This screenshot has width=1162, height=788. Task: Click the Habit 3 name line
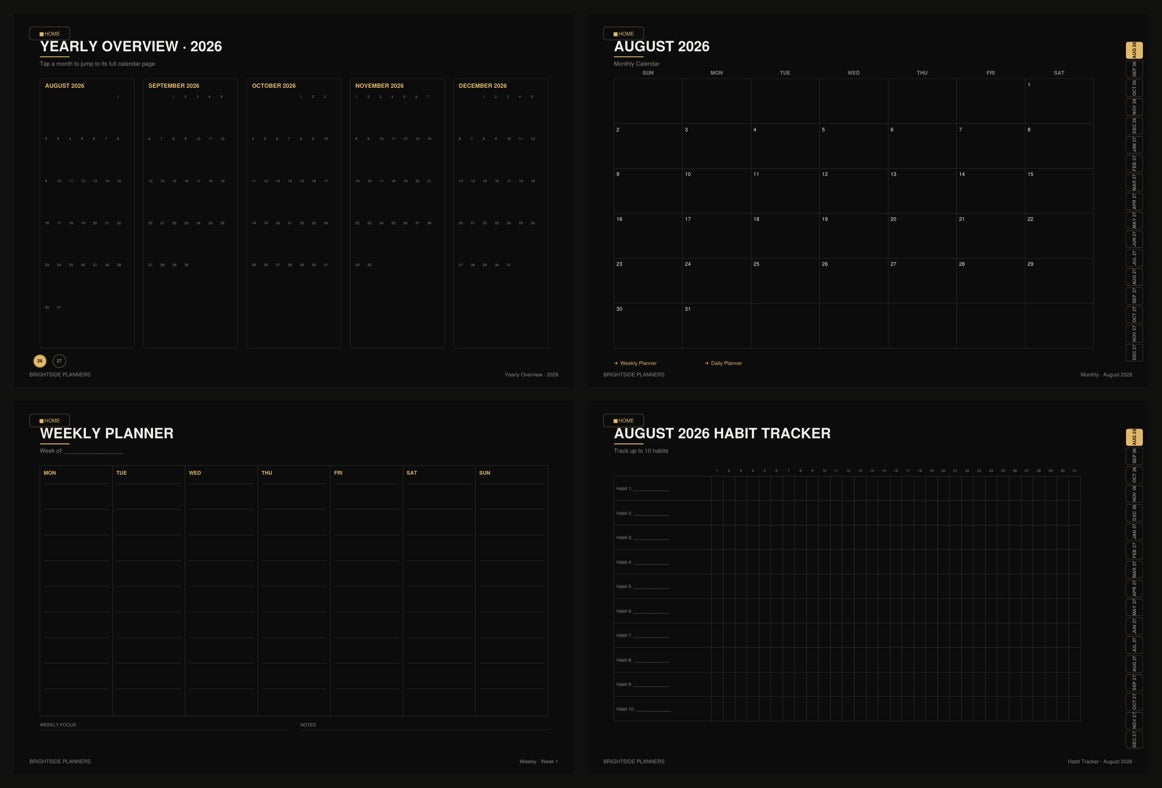point(651,538)
